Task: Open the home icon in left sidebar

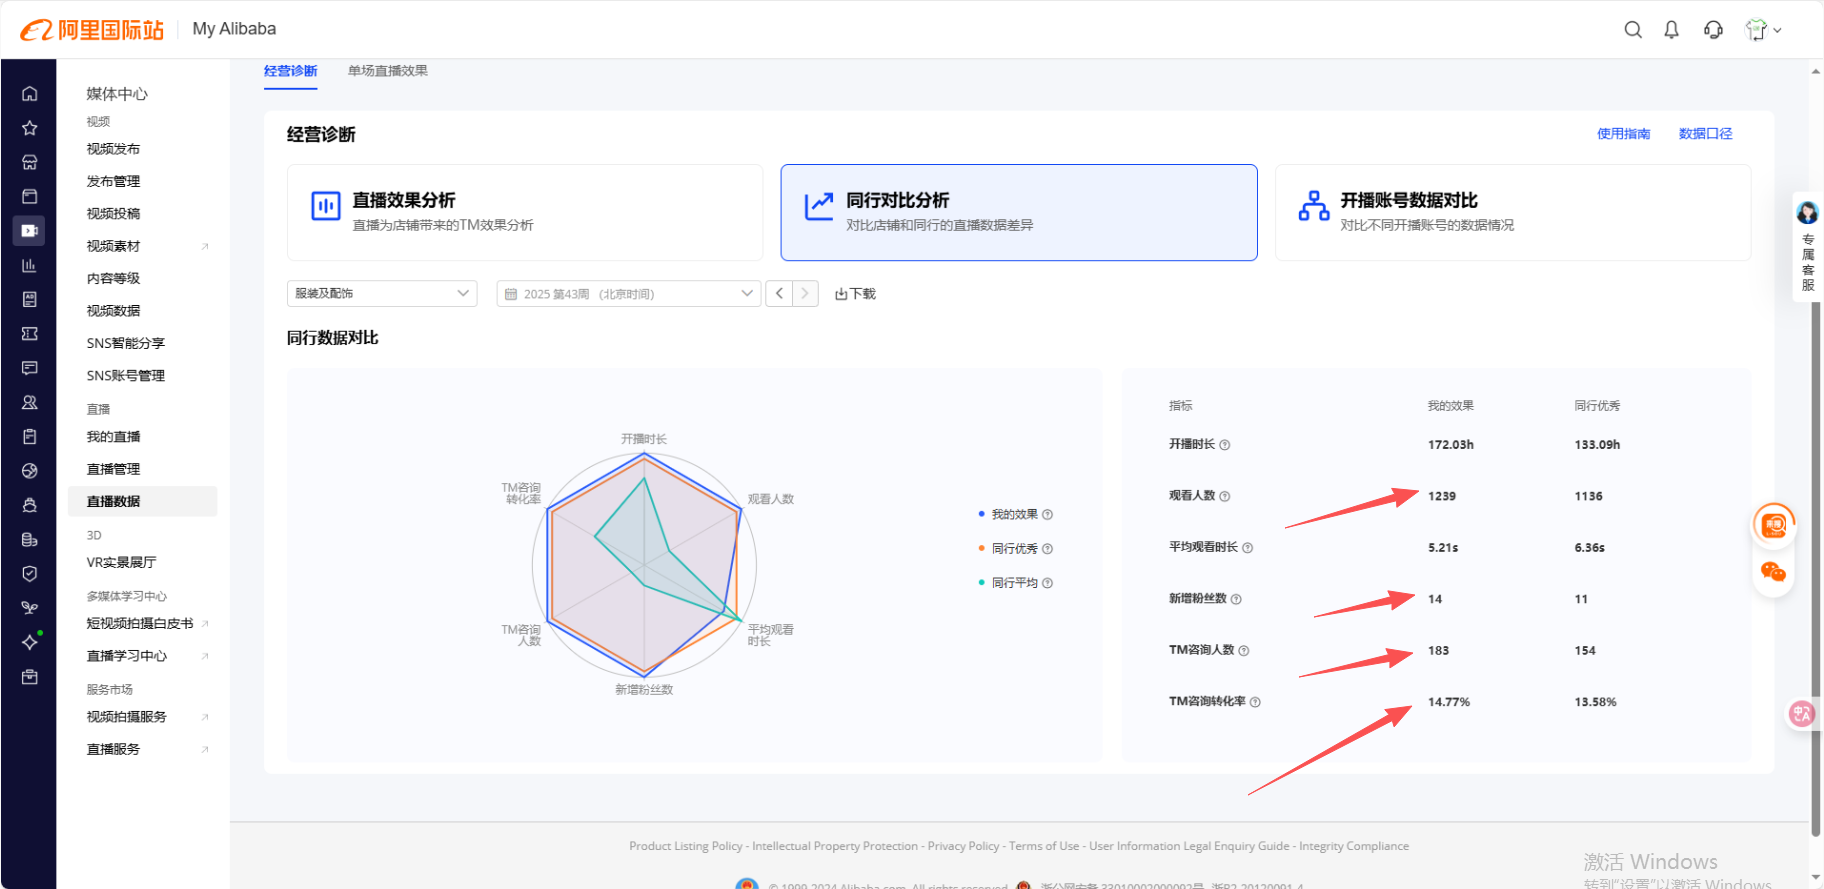Action: [x=30, y=94]
